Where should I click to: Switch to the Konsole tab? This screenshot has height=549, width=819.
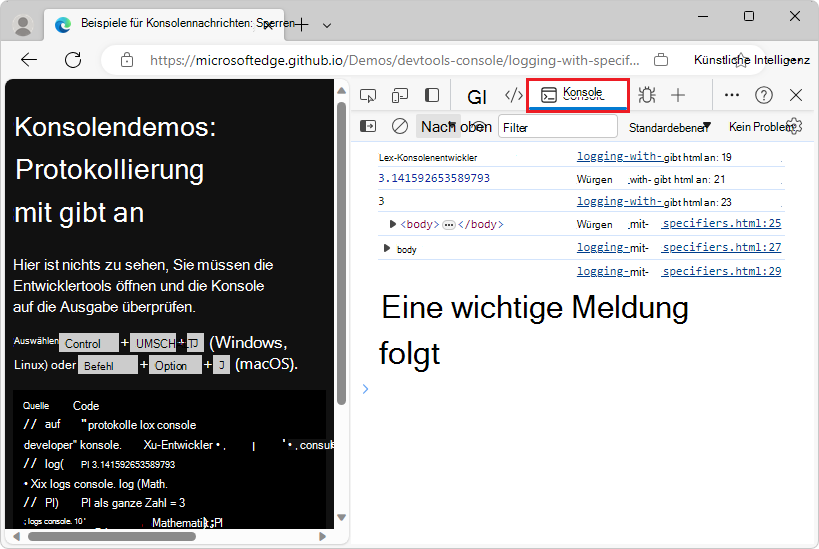(x=578, y=95)
